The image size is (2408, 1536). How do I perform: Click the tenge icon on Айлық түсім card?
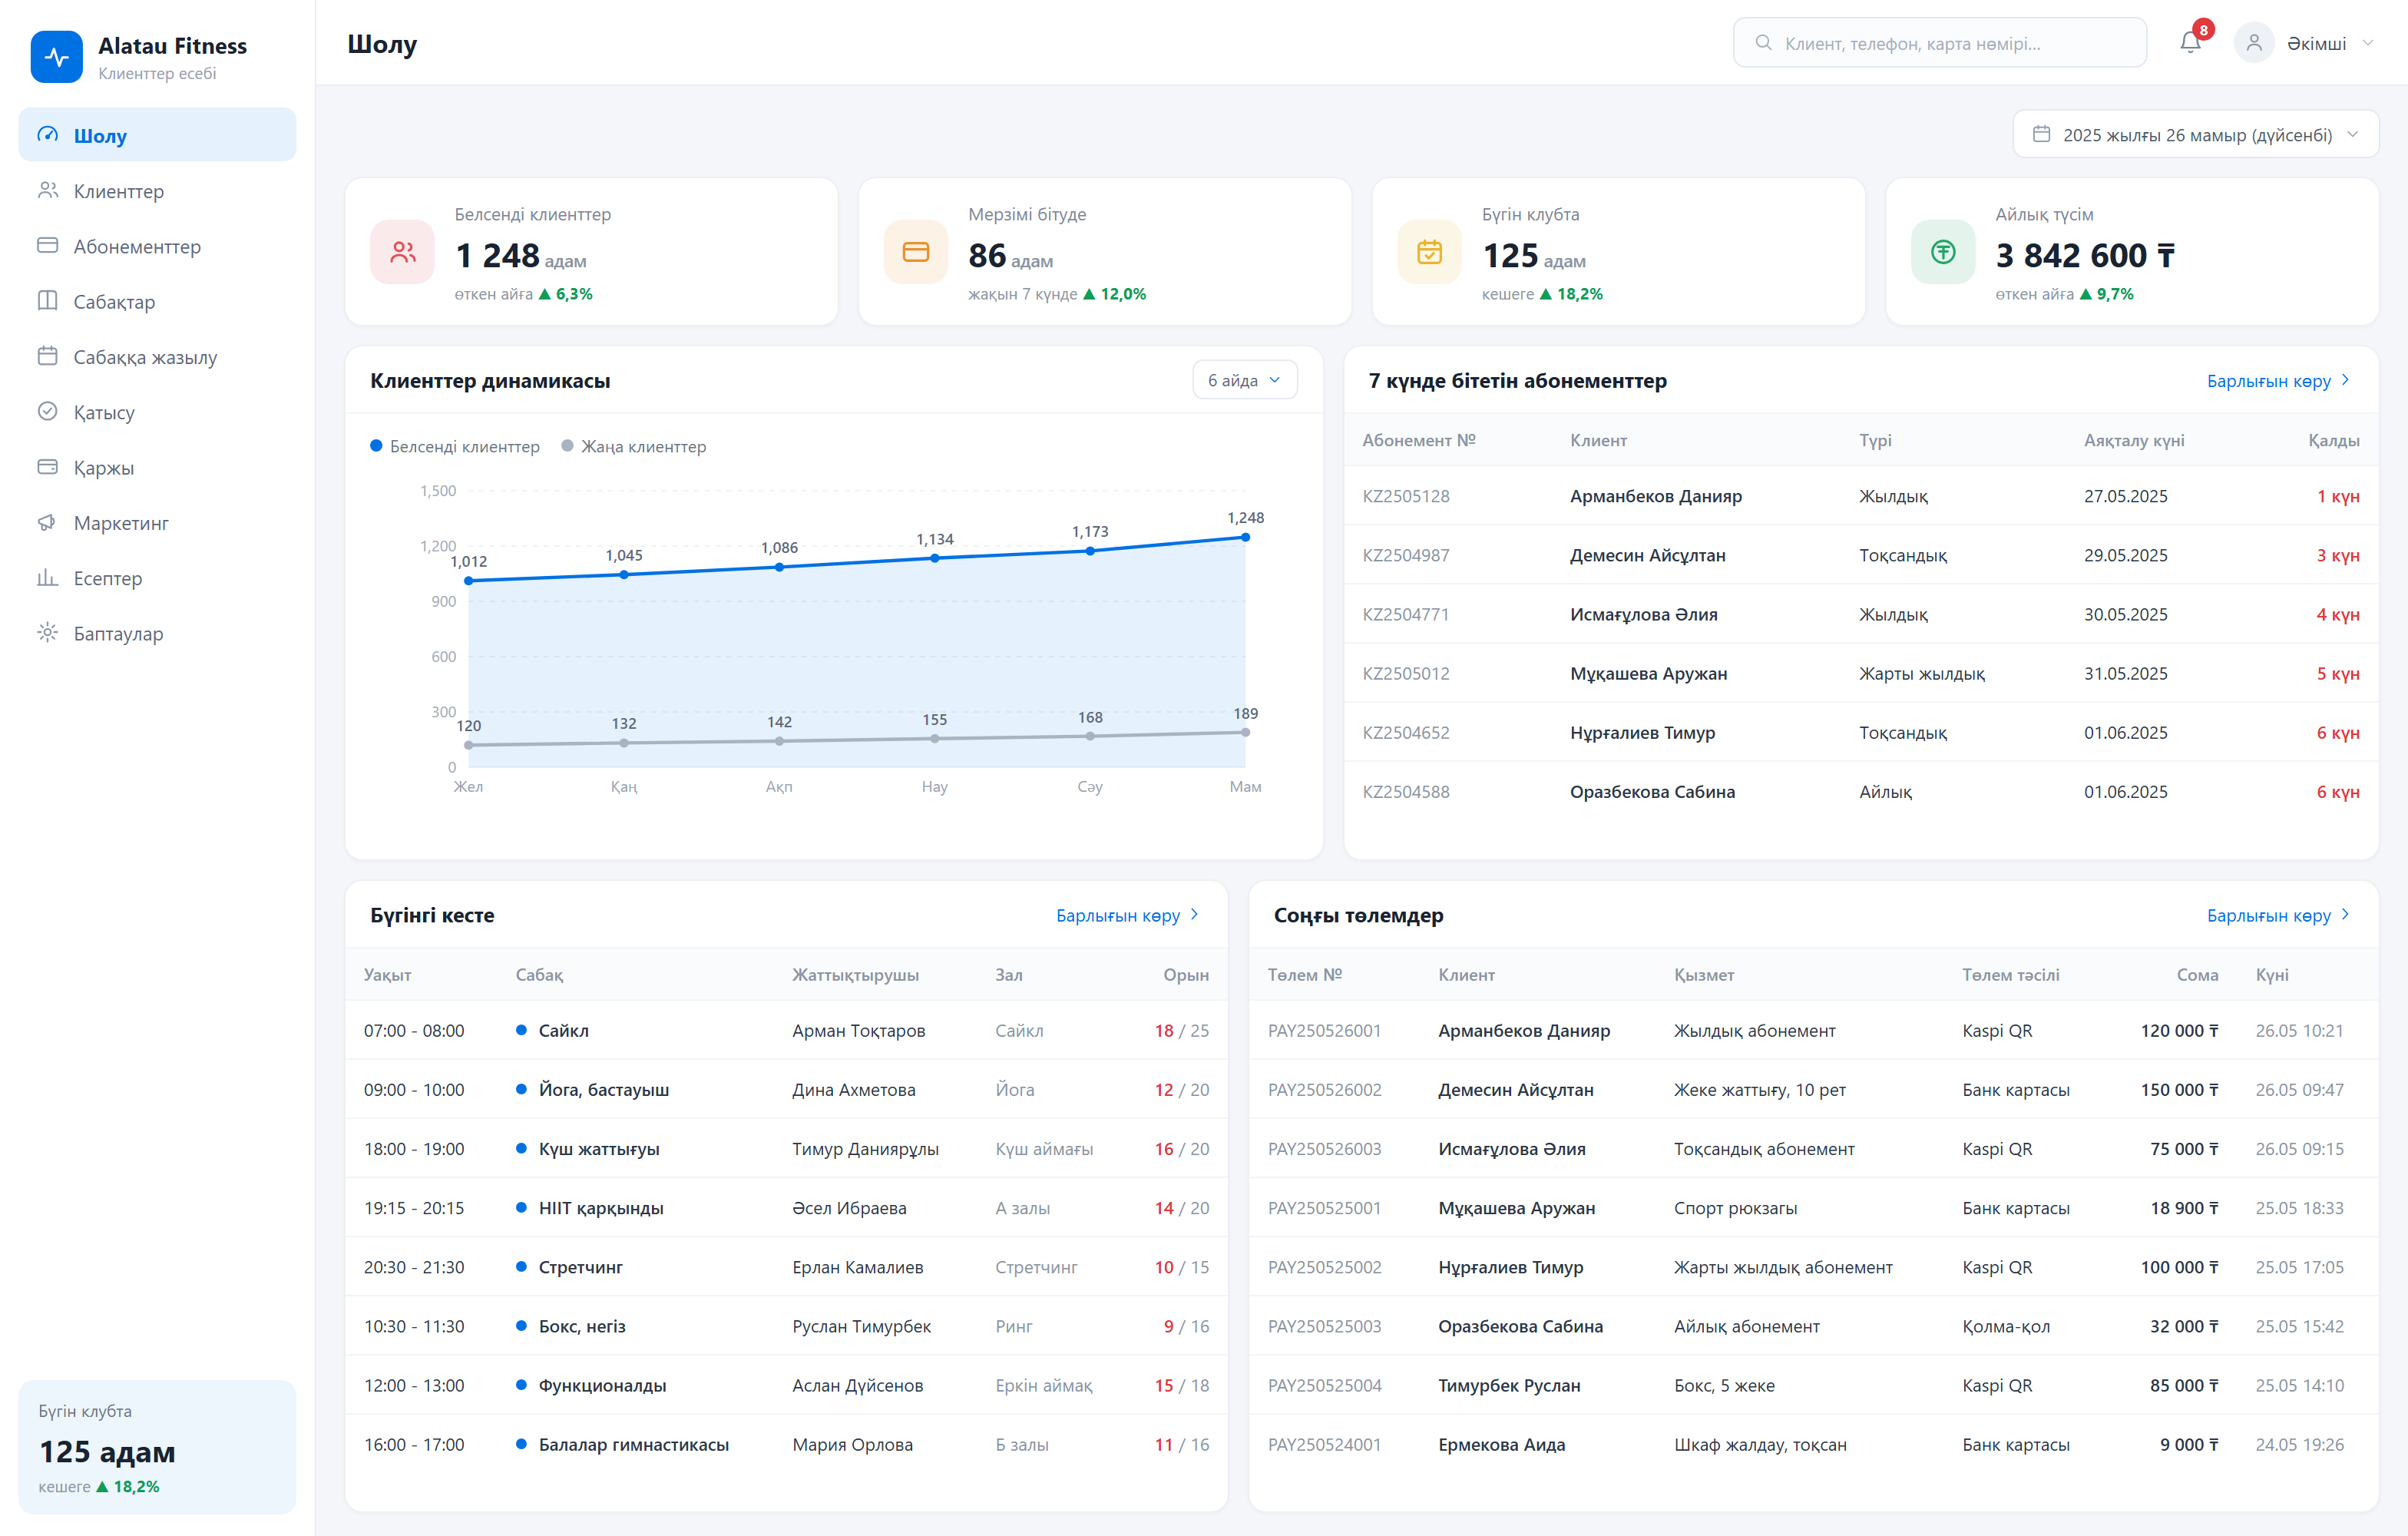(1943, 252)
